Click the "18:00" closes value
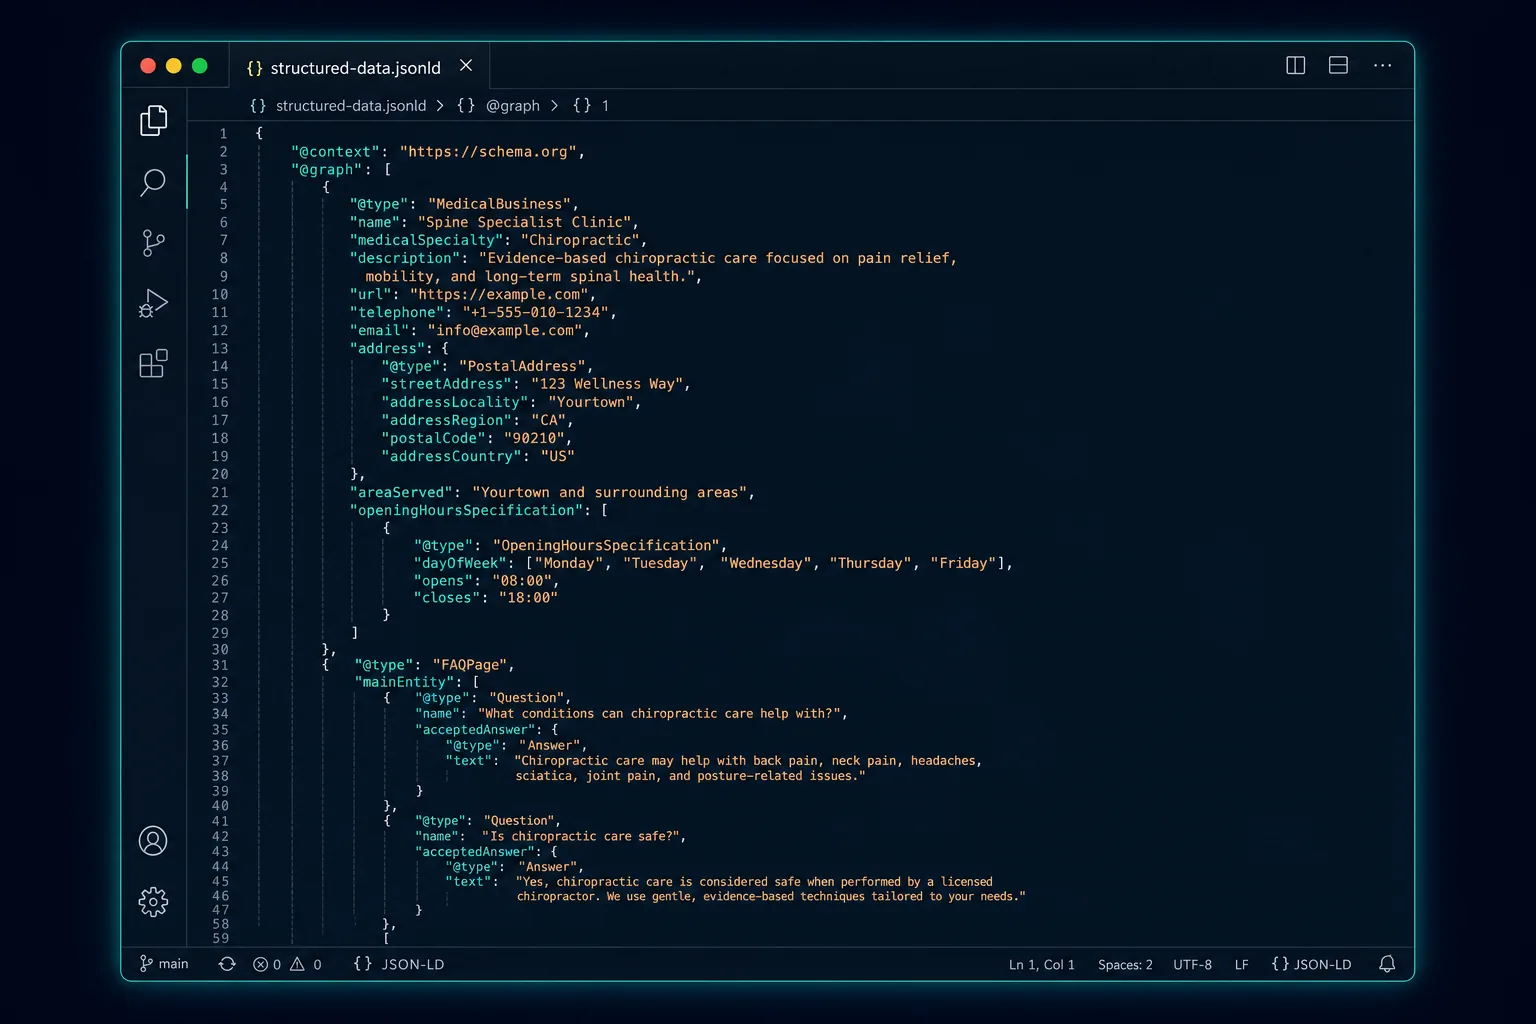This screenshot has width=1536, height=1024. click(x=528, y=598)
